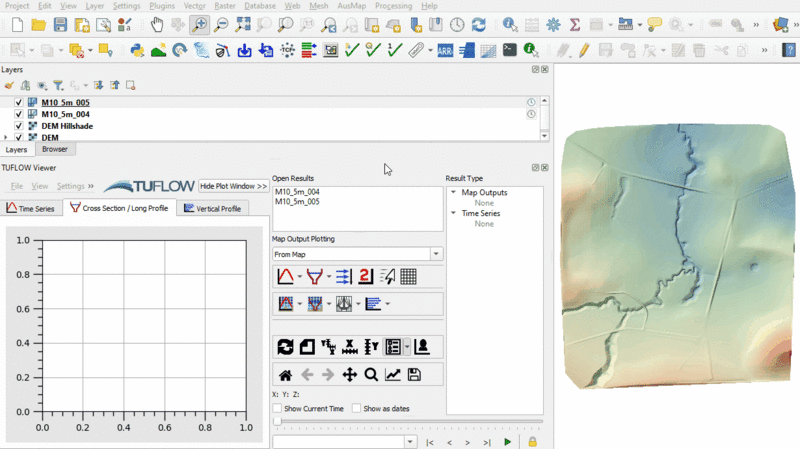Open the Processing menu
Screen dimensions: 800x449
pyautogui.click(x=393, y=6)
